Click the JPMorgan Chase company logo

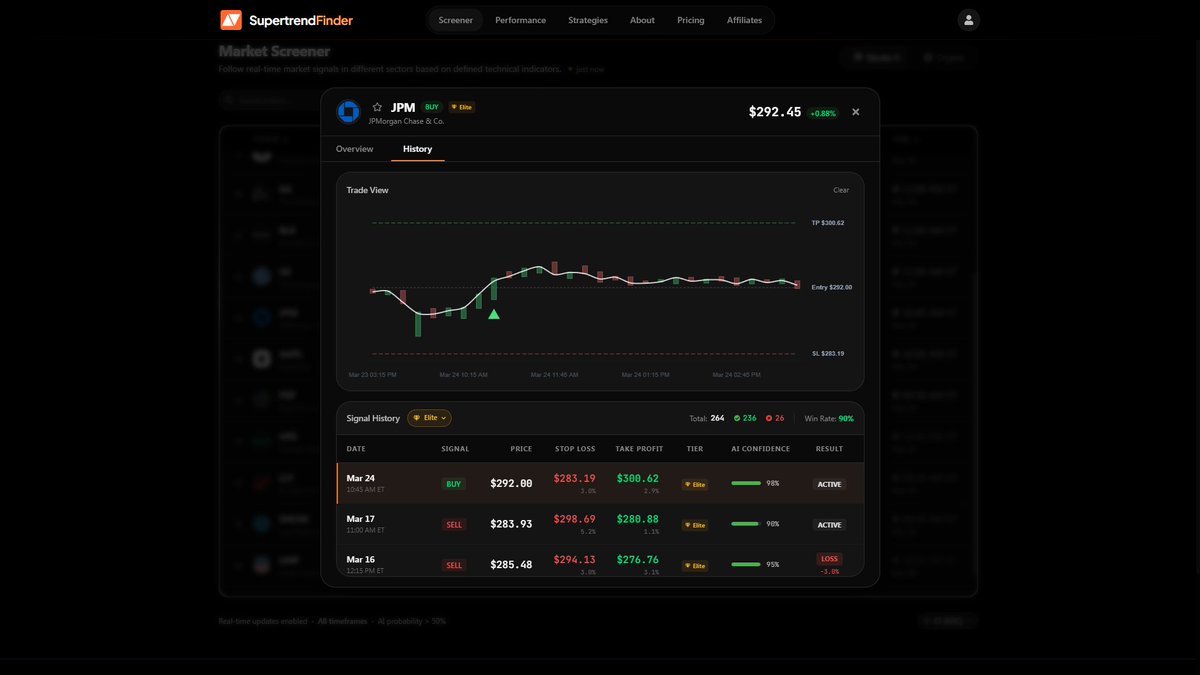coord(348,112)
